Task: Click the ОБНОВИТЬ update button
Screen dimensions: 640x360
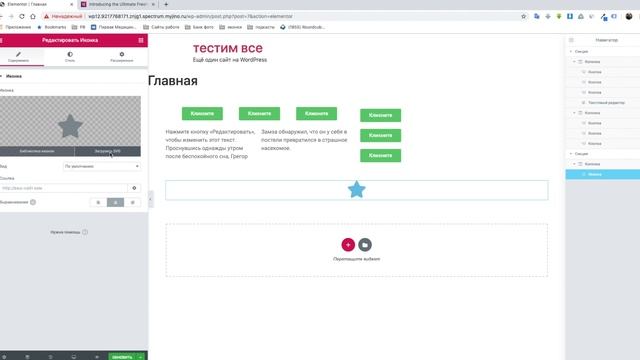Action: 122,357
